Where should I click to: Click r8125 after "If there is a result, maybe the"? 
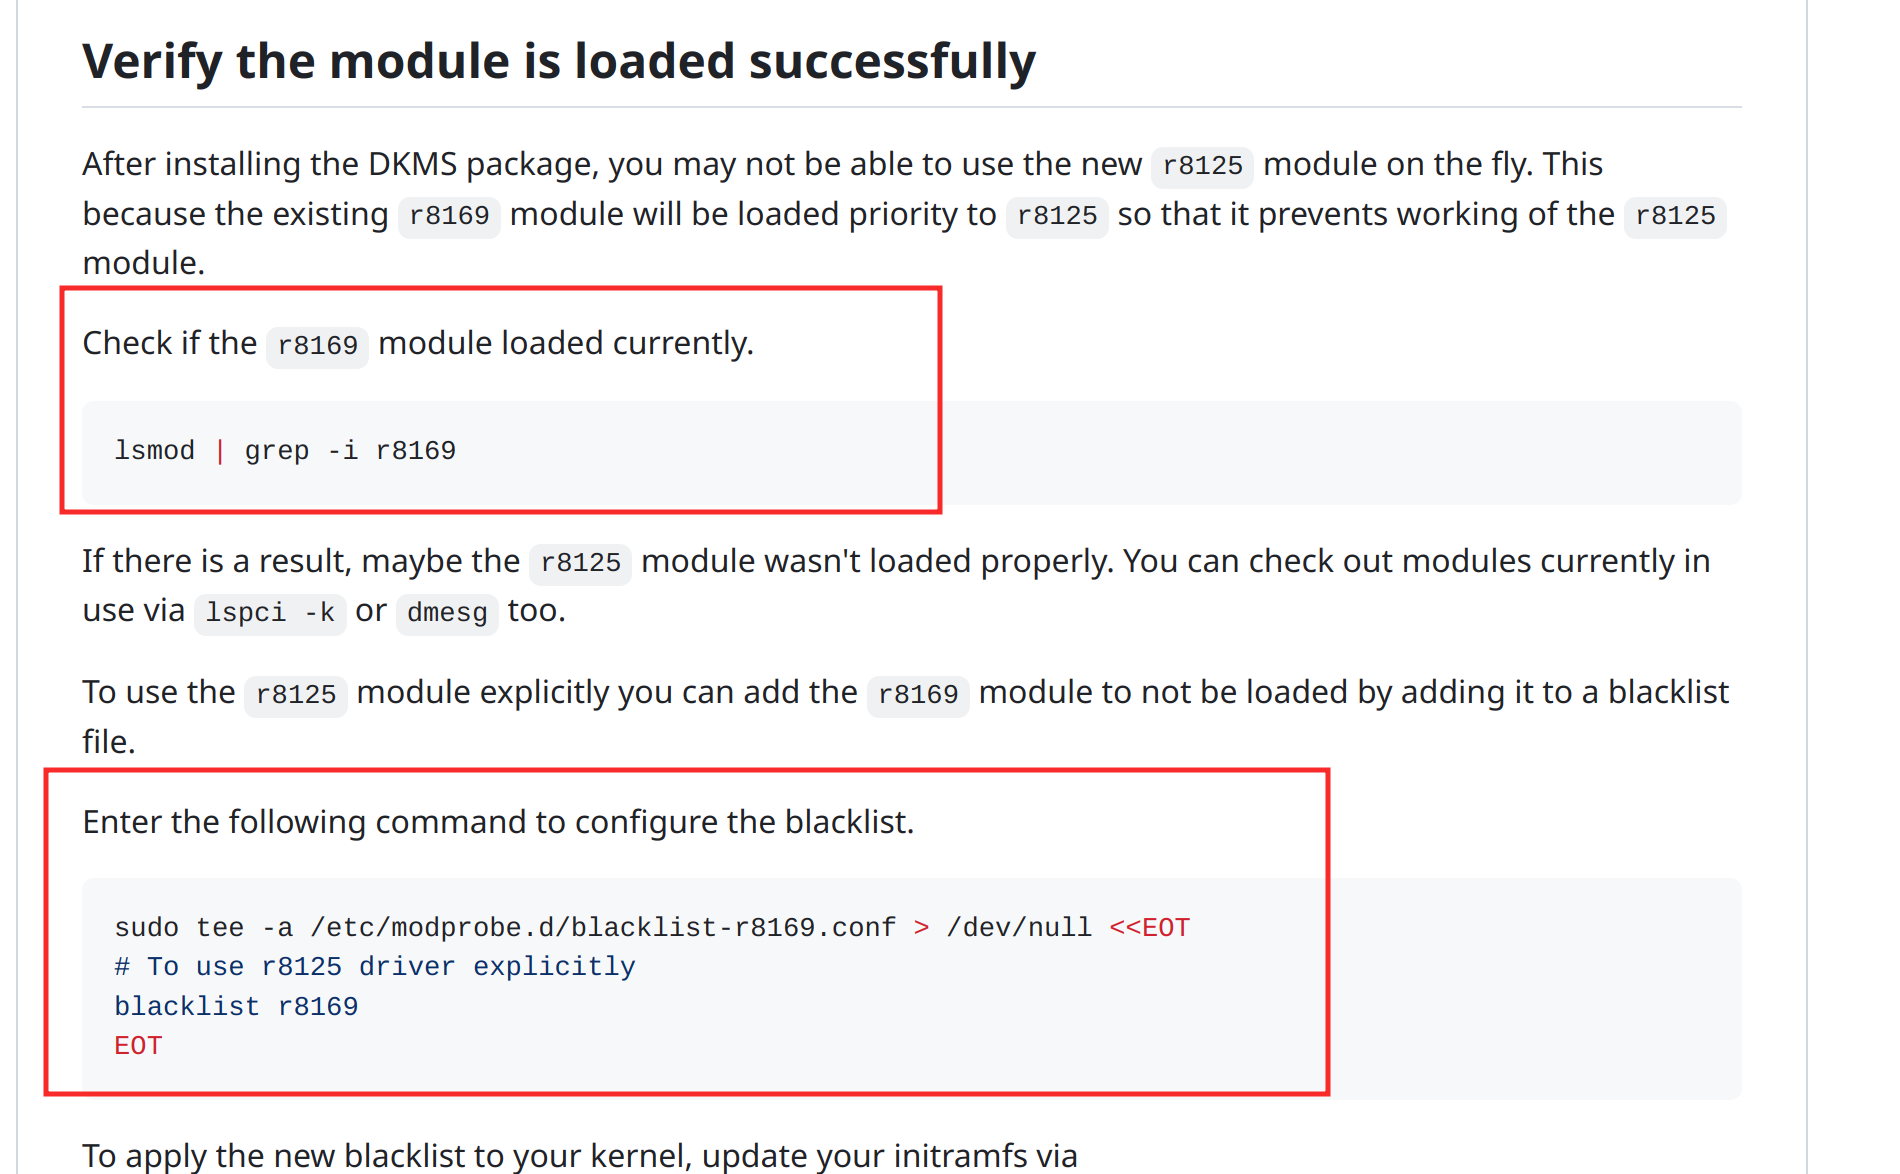tap(580, 563)
